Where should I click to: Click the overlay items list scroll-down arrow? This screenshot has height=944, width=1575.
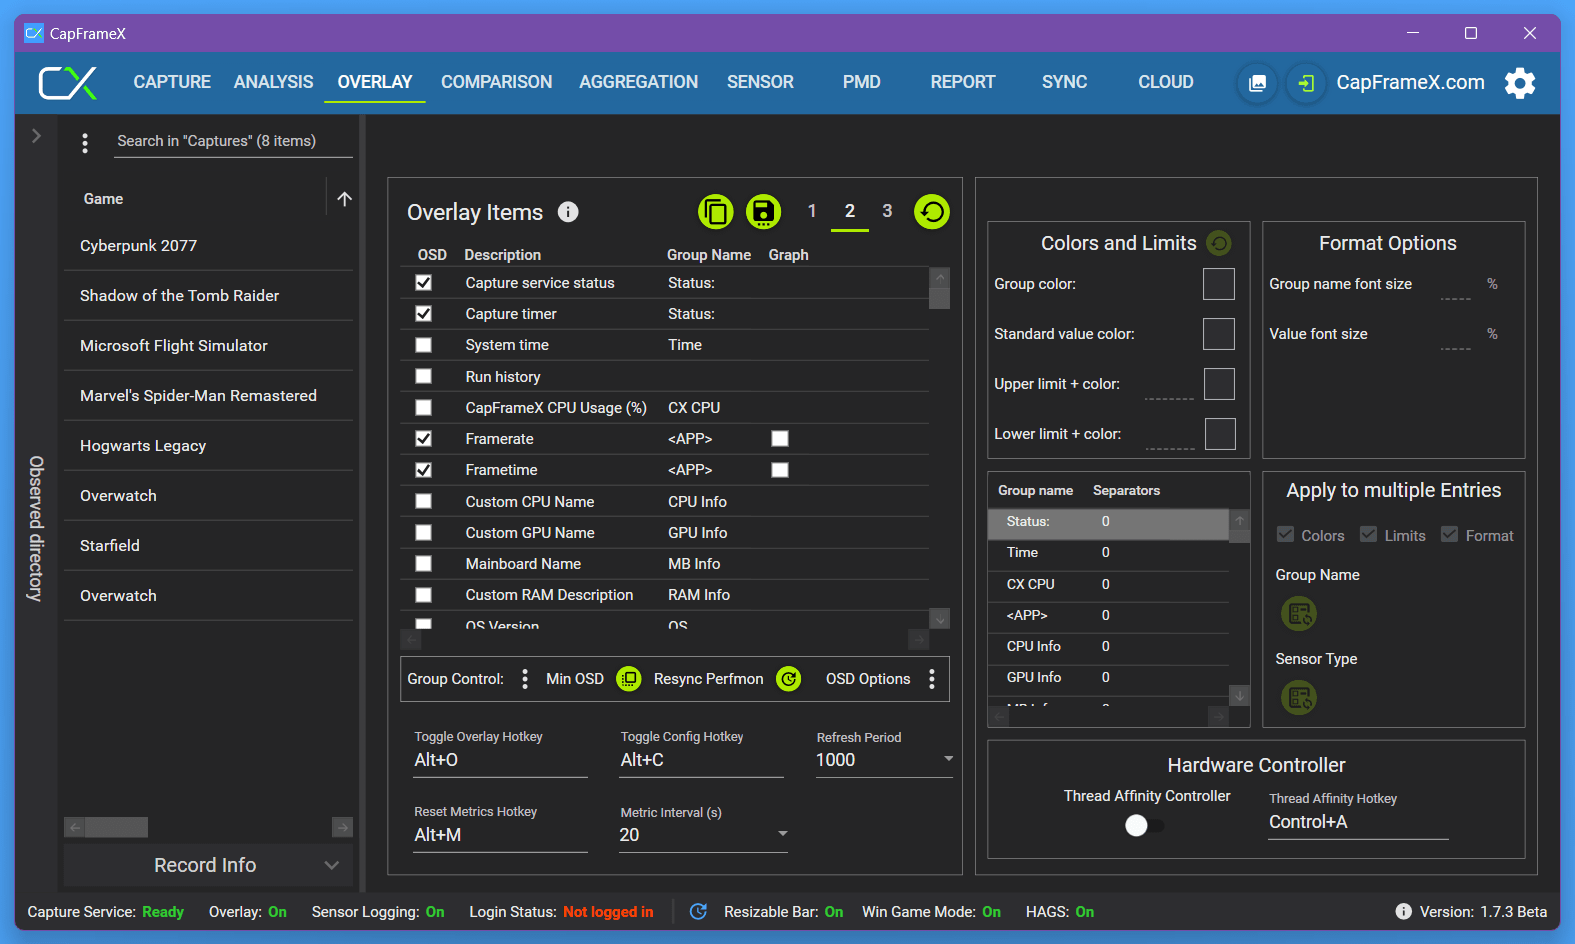(939, 619)
